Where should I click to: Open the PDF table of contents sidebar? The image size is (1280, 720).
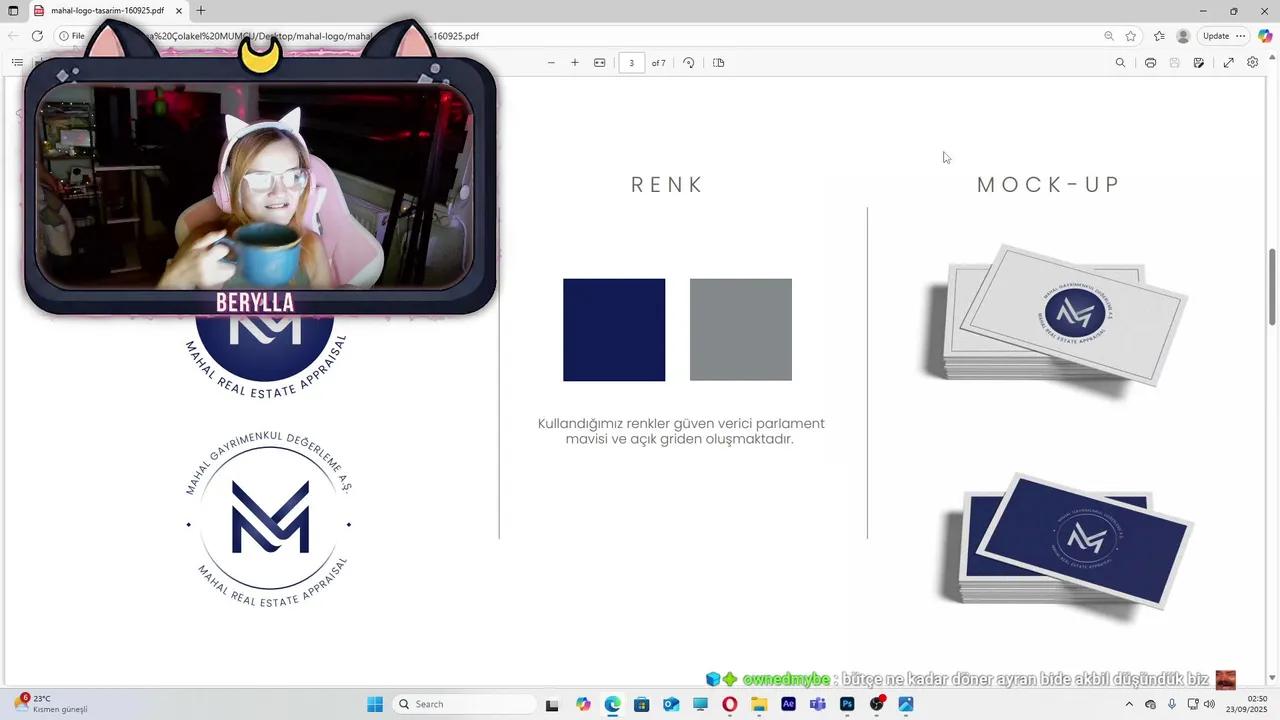click(17, 63)
